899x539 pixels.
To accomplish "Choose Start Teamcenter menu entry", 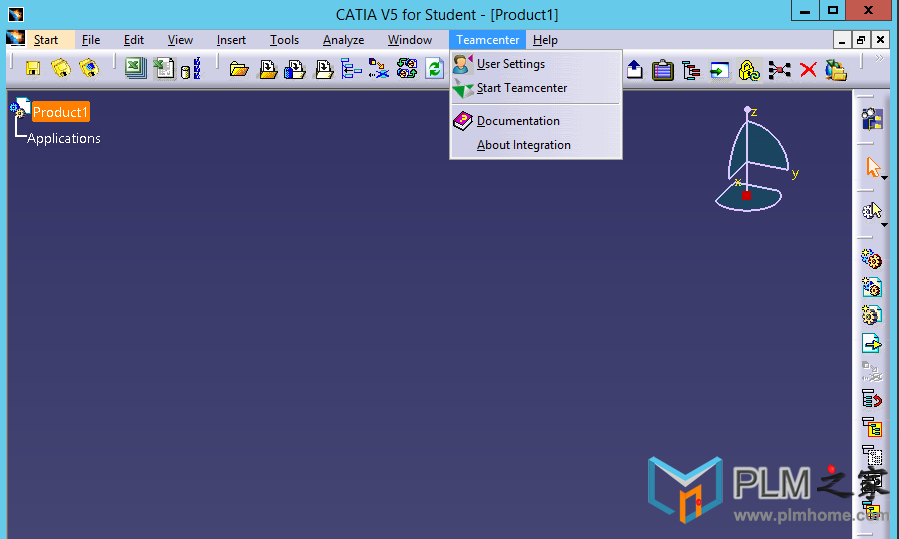I will pyautogui.click(x=536, y=88).
